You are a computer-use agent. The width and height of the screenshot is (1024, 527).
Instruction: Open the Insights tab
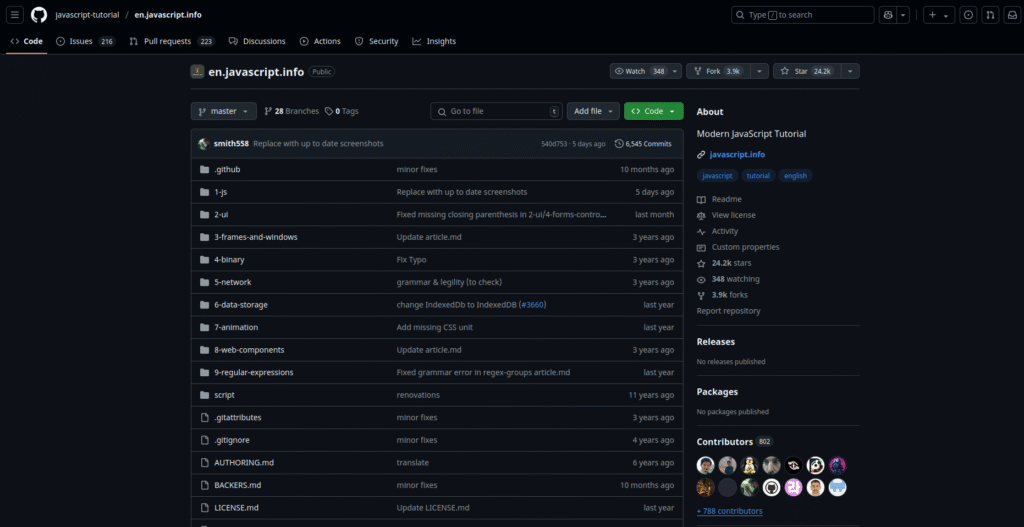(434, 41)
